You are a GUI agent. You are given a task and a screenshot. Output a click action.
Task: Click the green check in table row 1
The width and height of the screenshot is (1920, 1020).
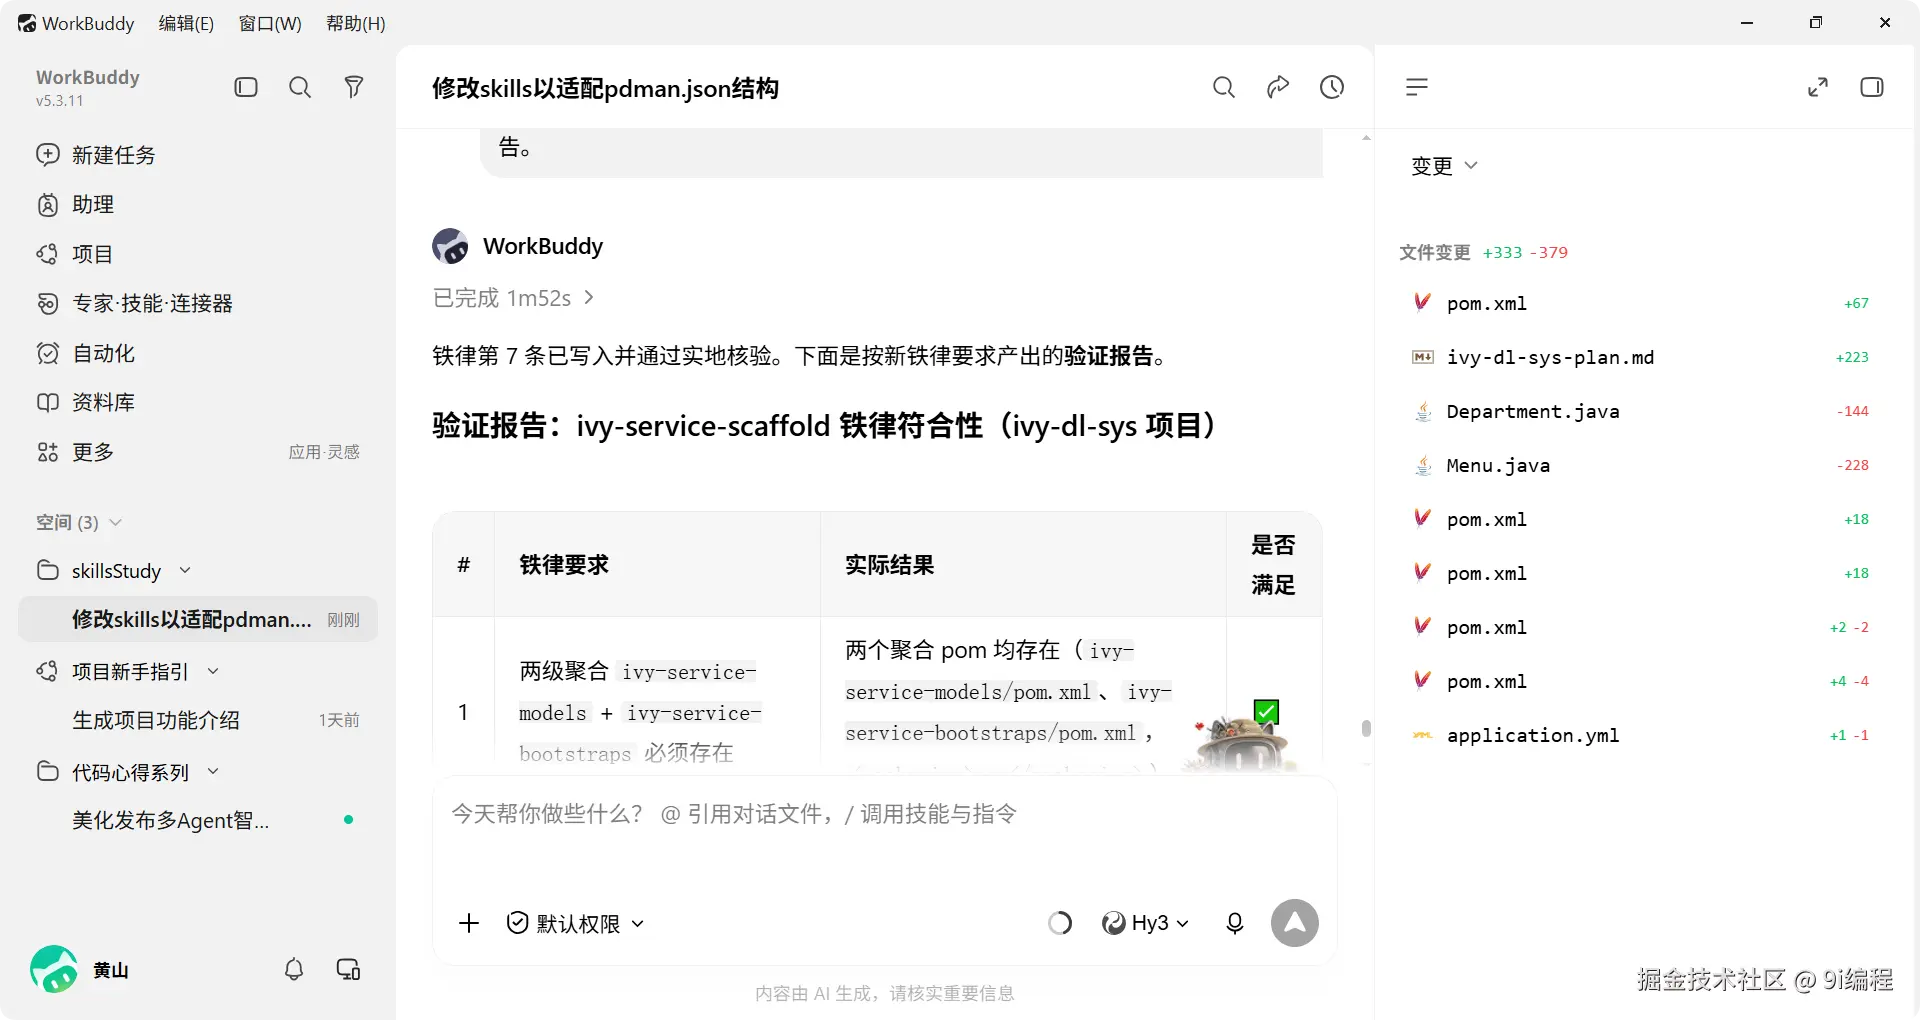[1266, 711]
